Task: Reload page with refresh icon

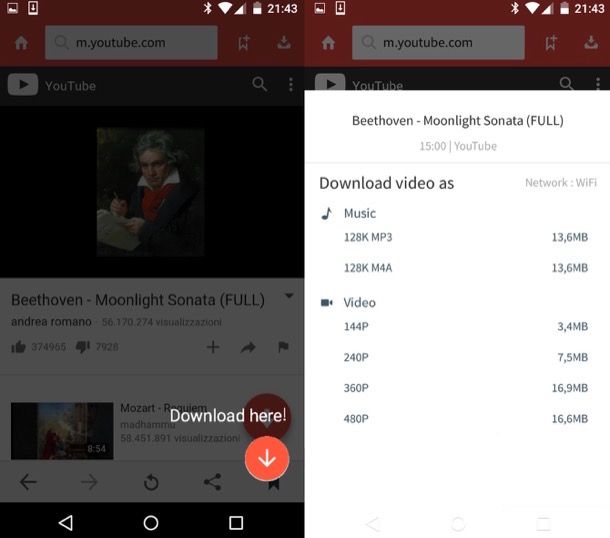Action: [151, 483]
